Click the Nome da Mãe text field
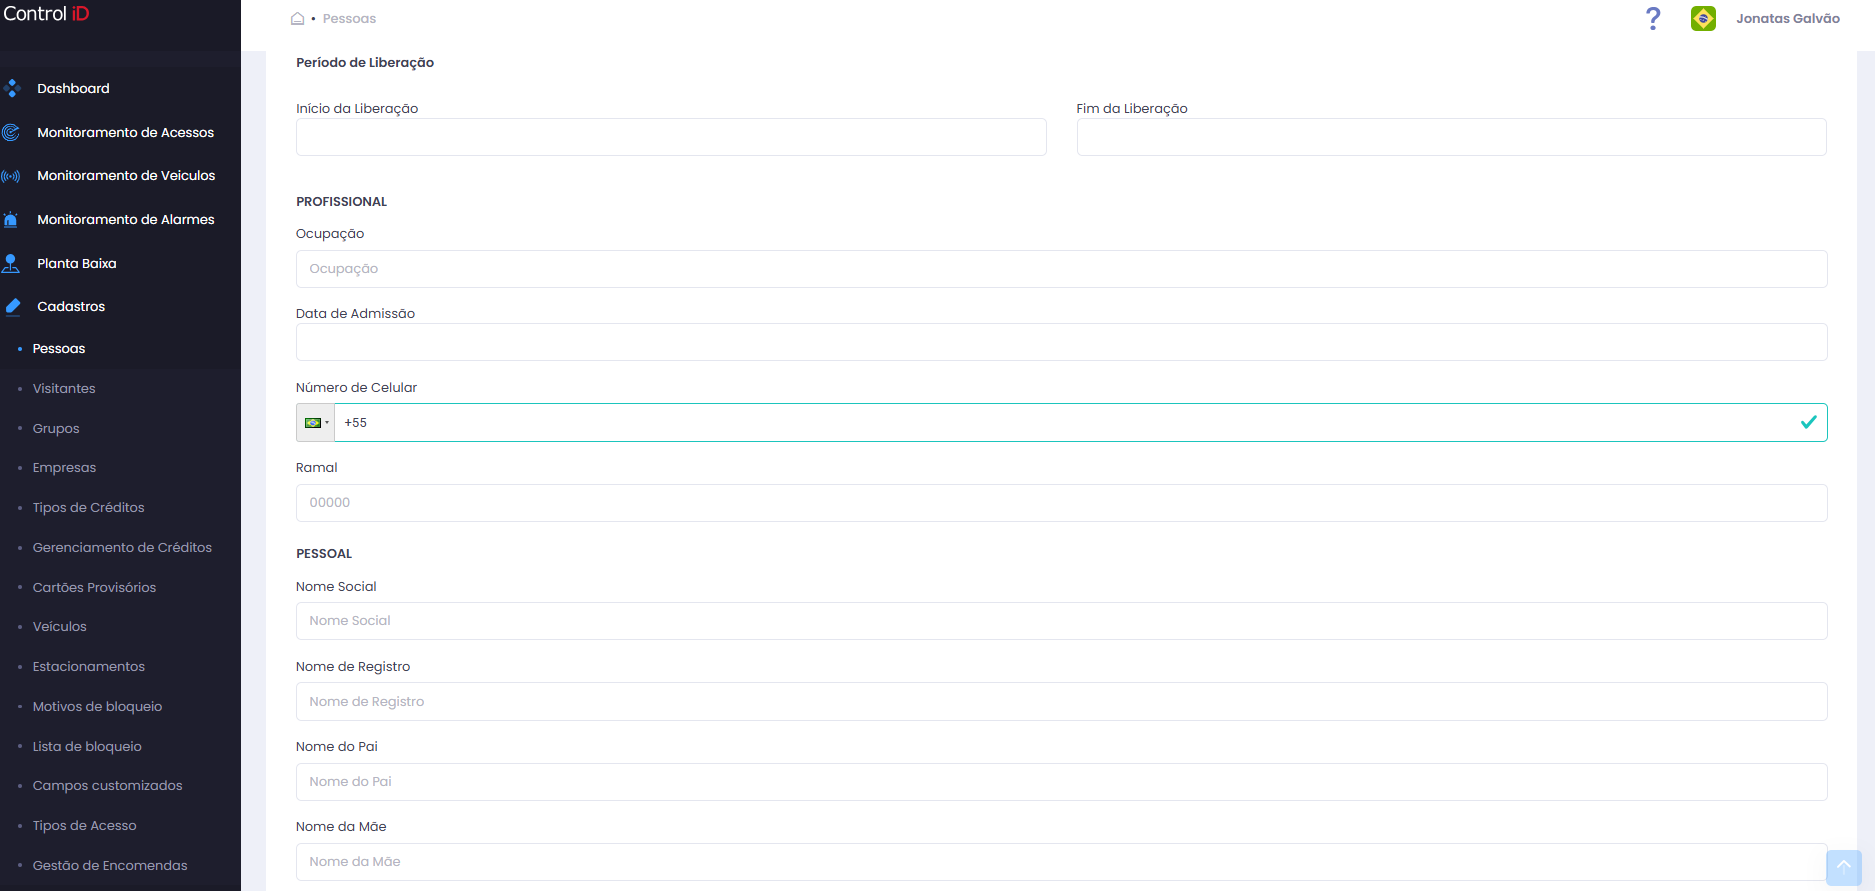Screen dimensions: 1875x891 (1061, 862)
